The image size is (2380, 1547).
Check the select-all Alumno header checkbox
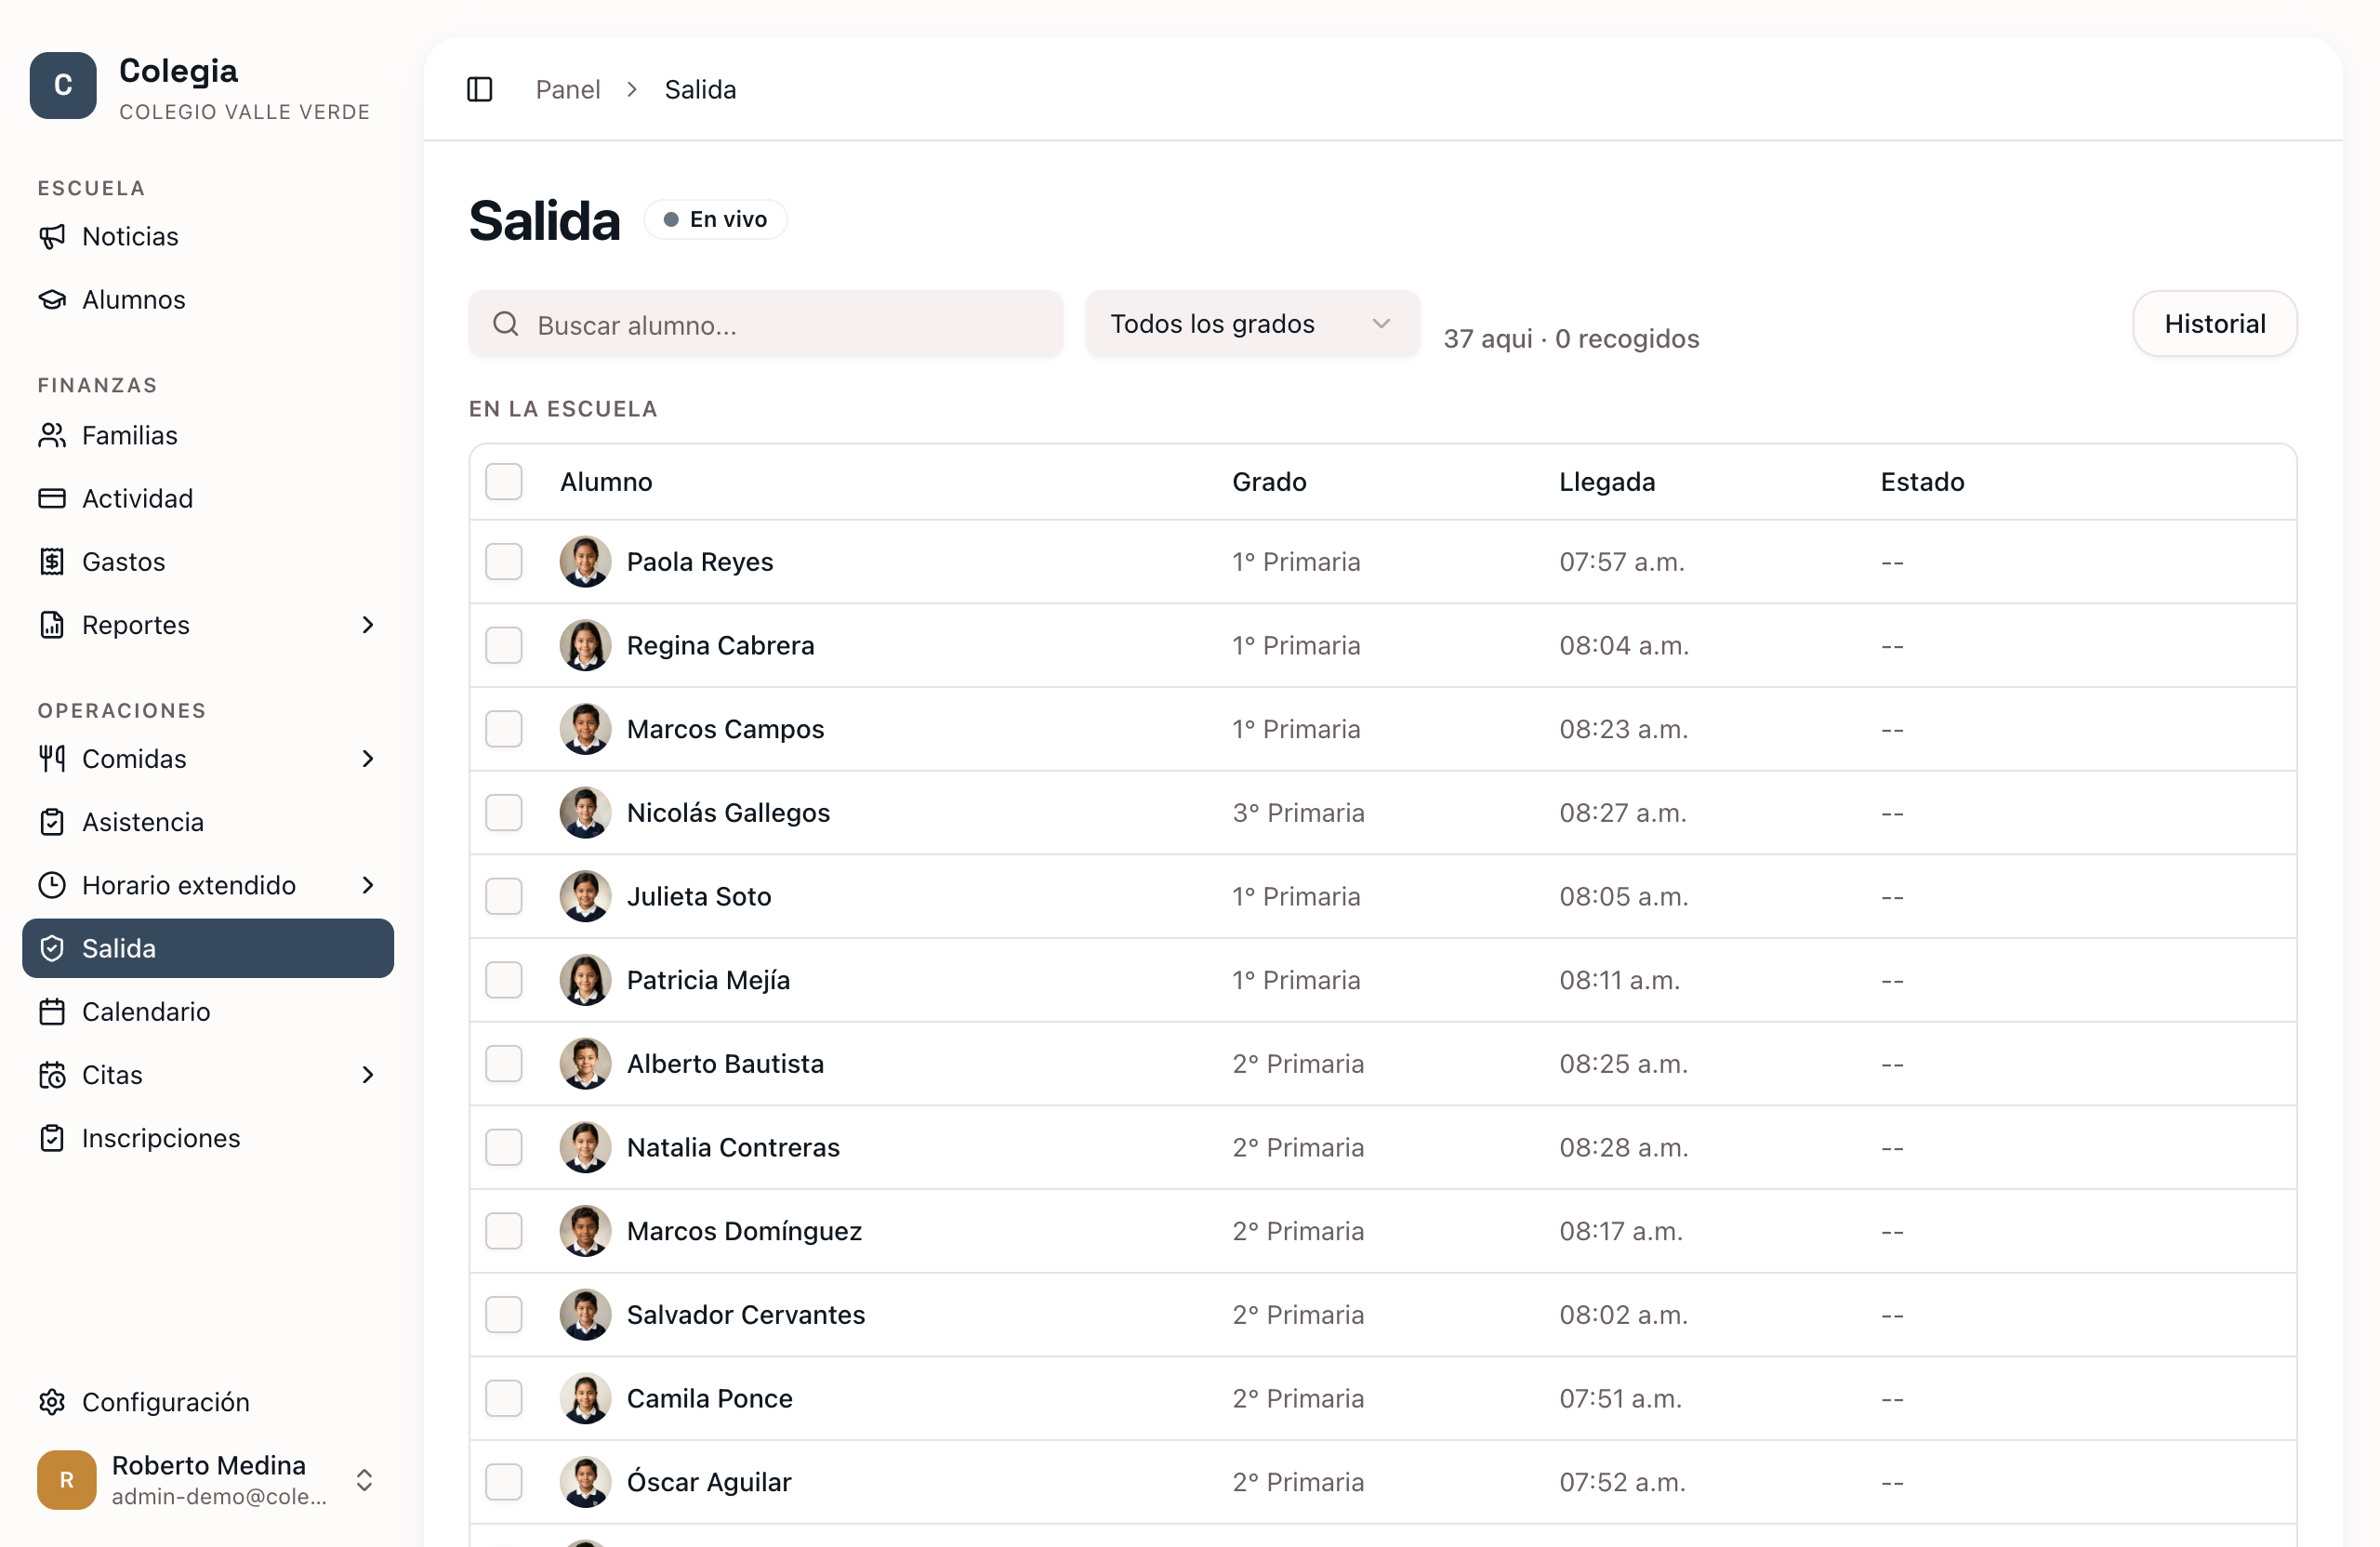click(x=504, y=481)
